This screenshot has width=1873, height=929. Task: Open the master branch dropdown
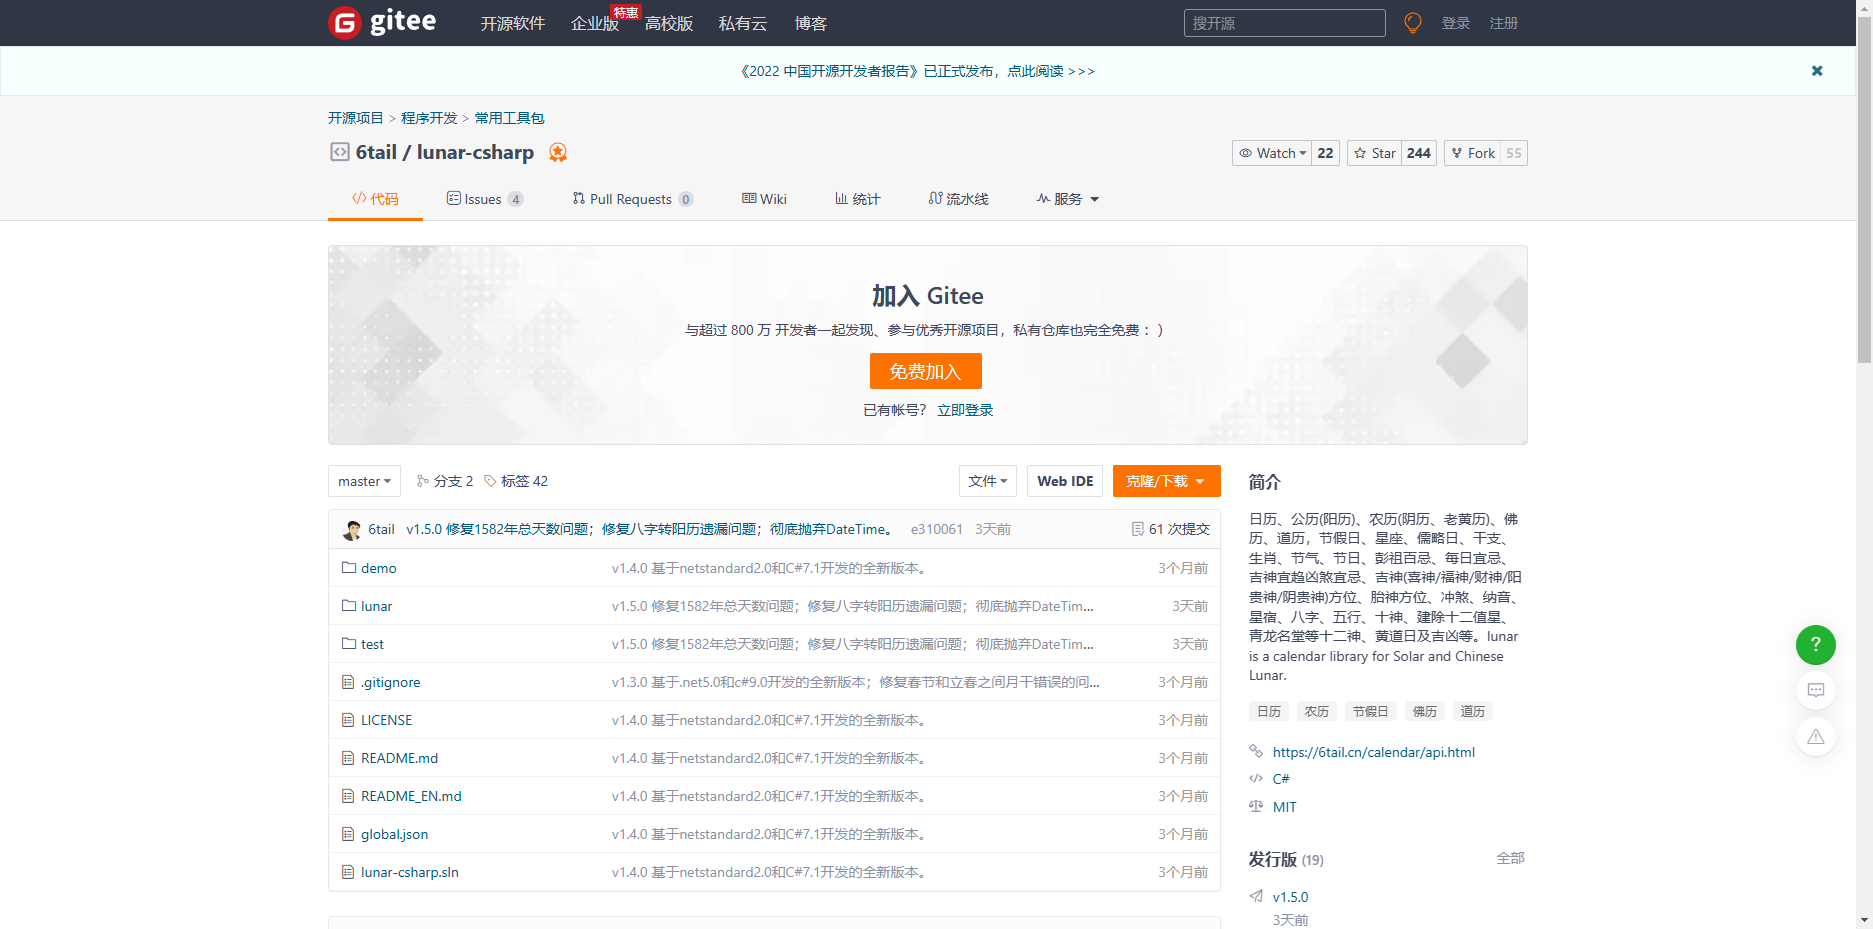click(x=364, y=481)
